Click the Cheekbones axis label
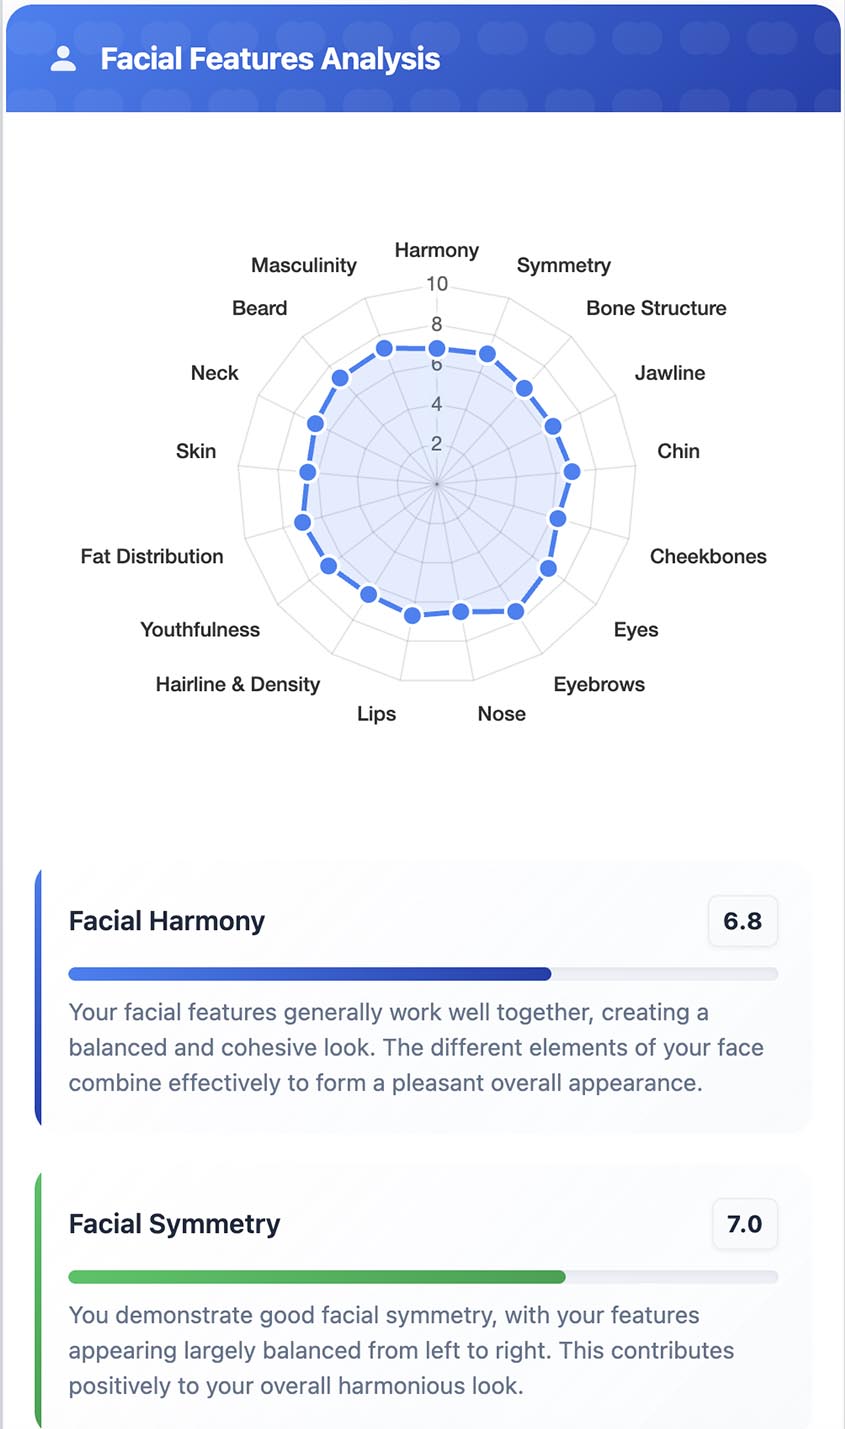 click(x=708, y=556)
